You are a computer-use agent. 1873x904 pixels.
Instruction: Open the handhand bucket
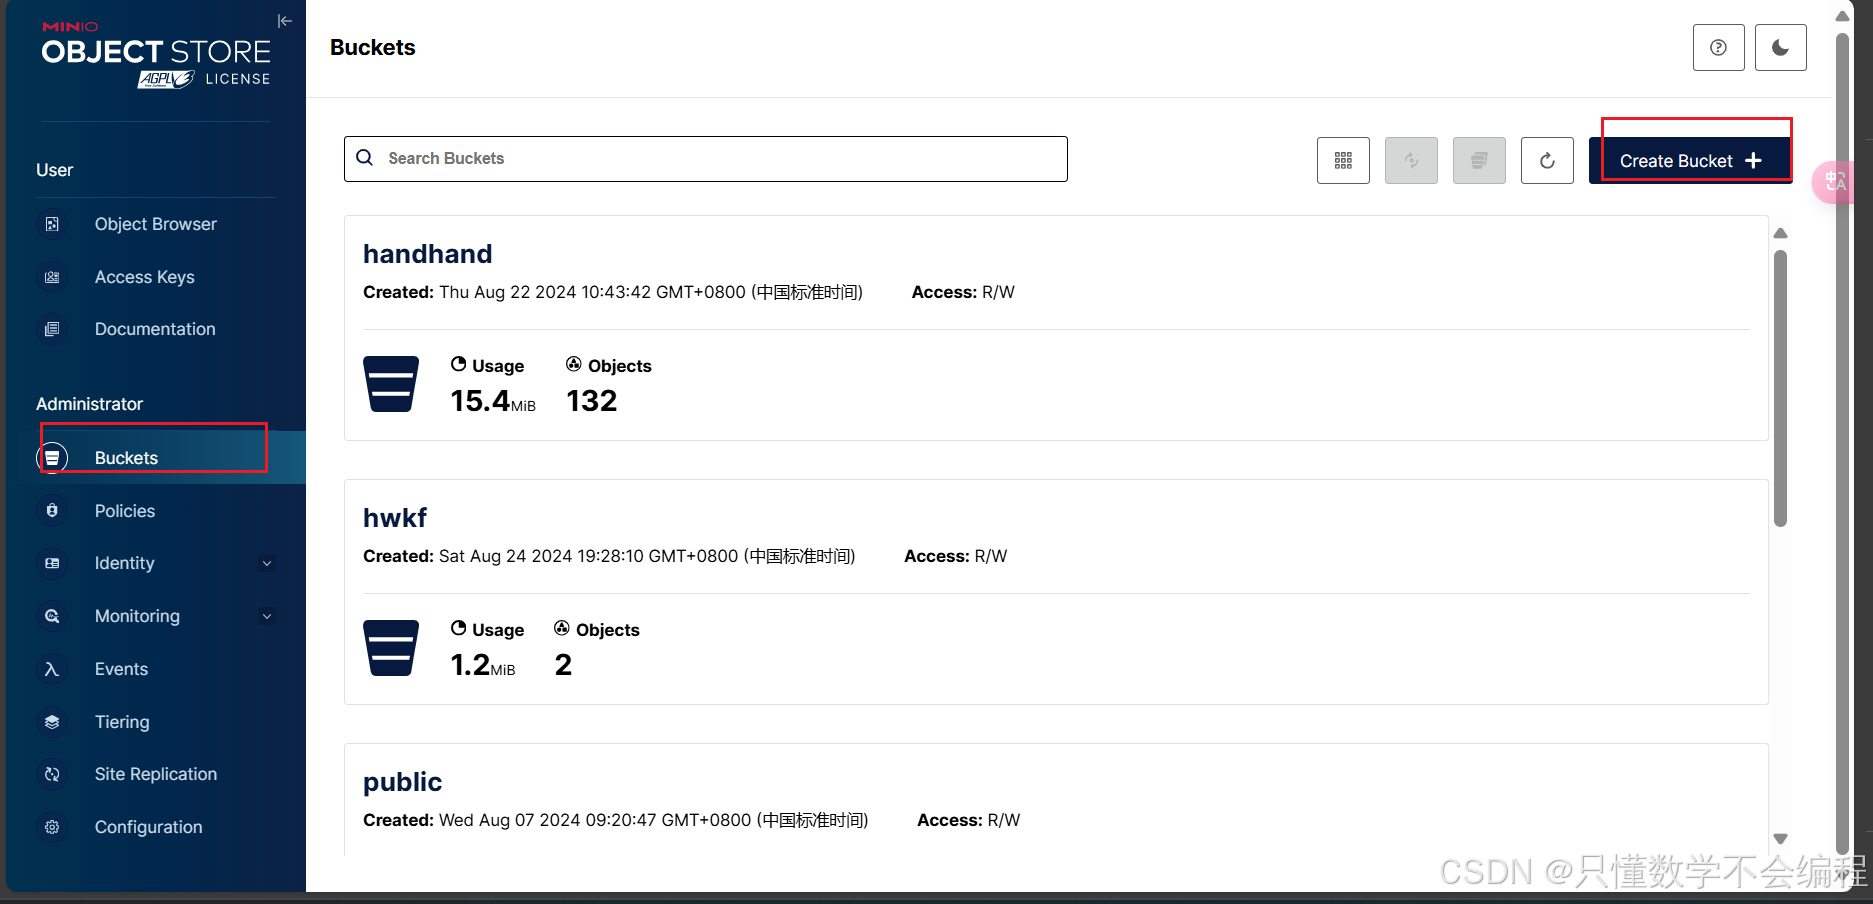[427, 254]
